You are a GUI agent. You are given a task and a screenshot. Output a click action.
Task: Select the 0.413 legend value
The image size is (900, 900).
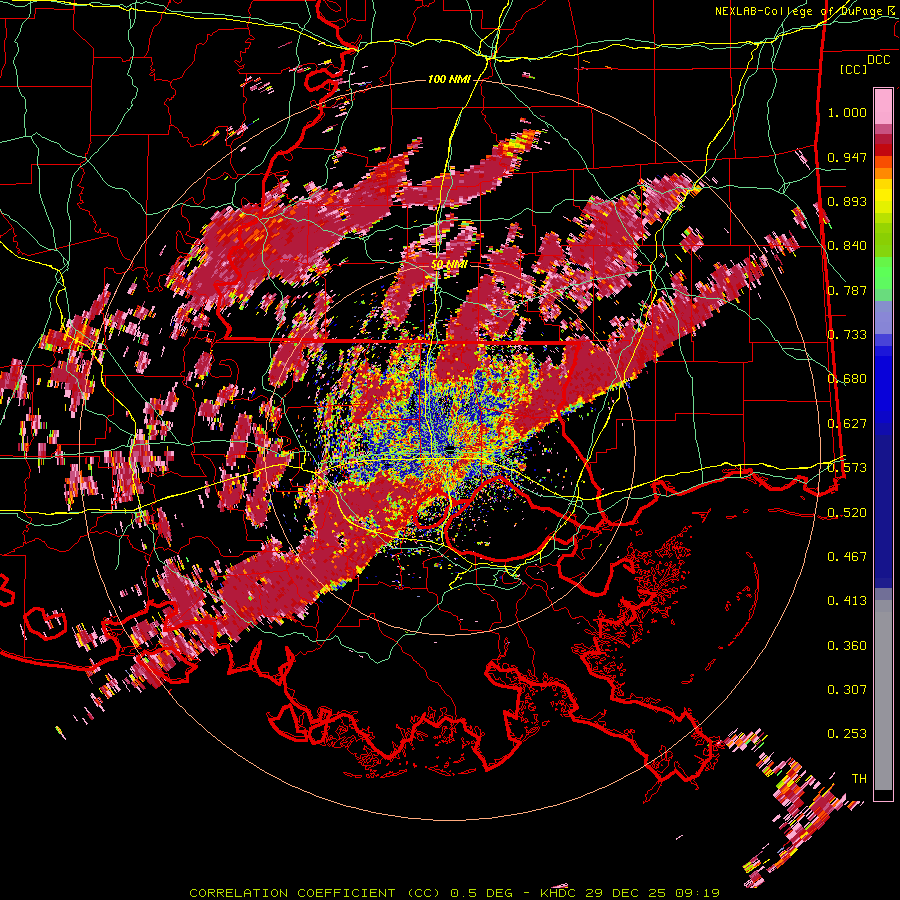pyautogui.click(x=847, y=601)
